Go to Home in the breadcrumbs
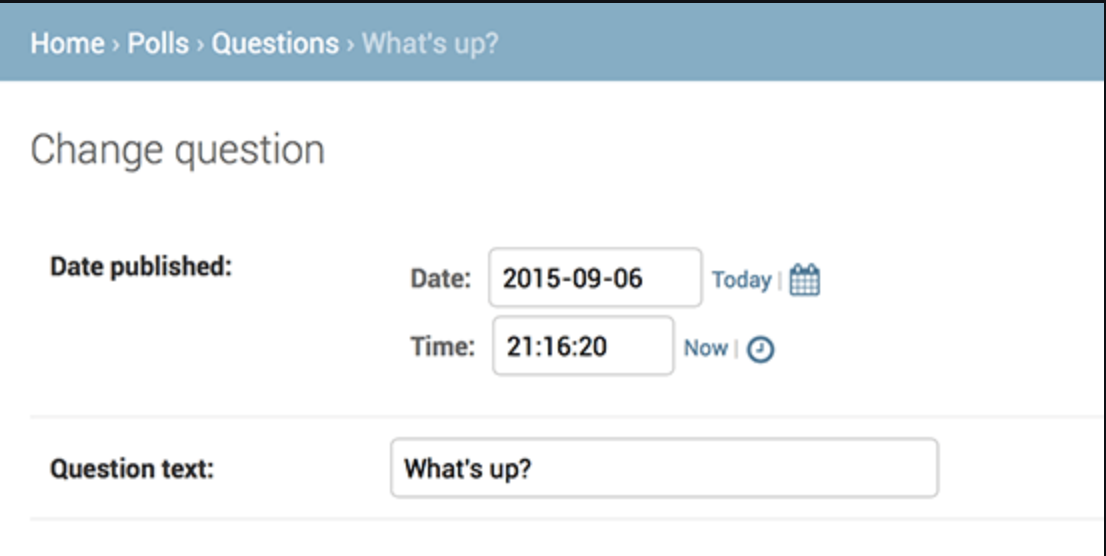Screen dimensions: 1106x556 [67, 44]
